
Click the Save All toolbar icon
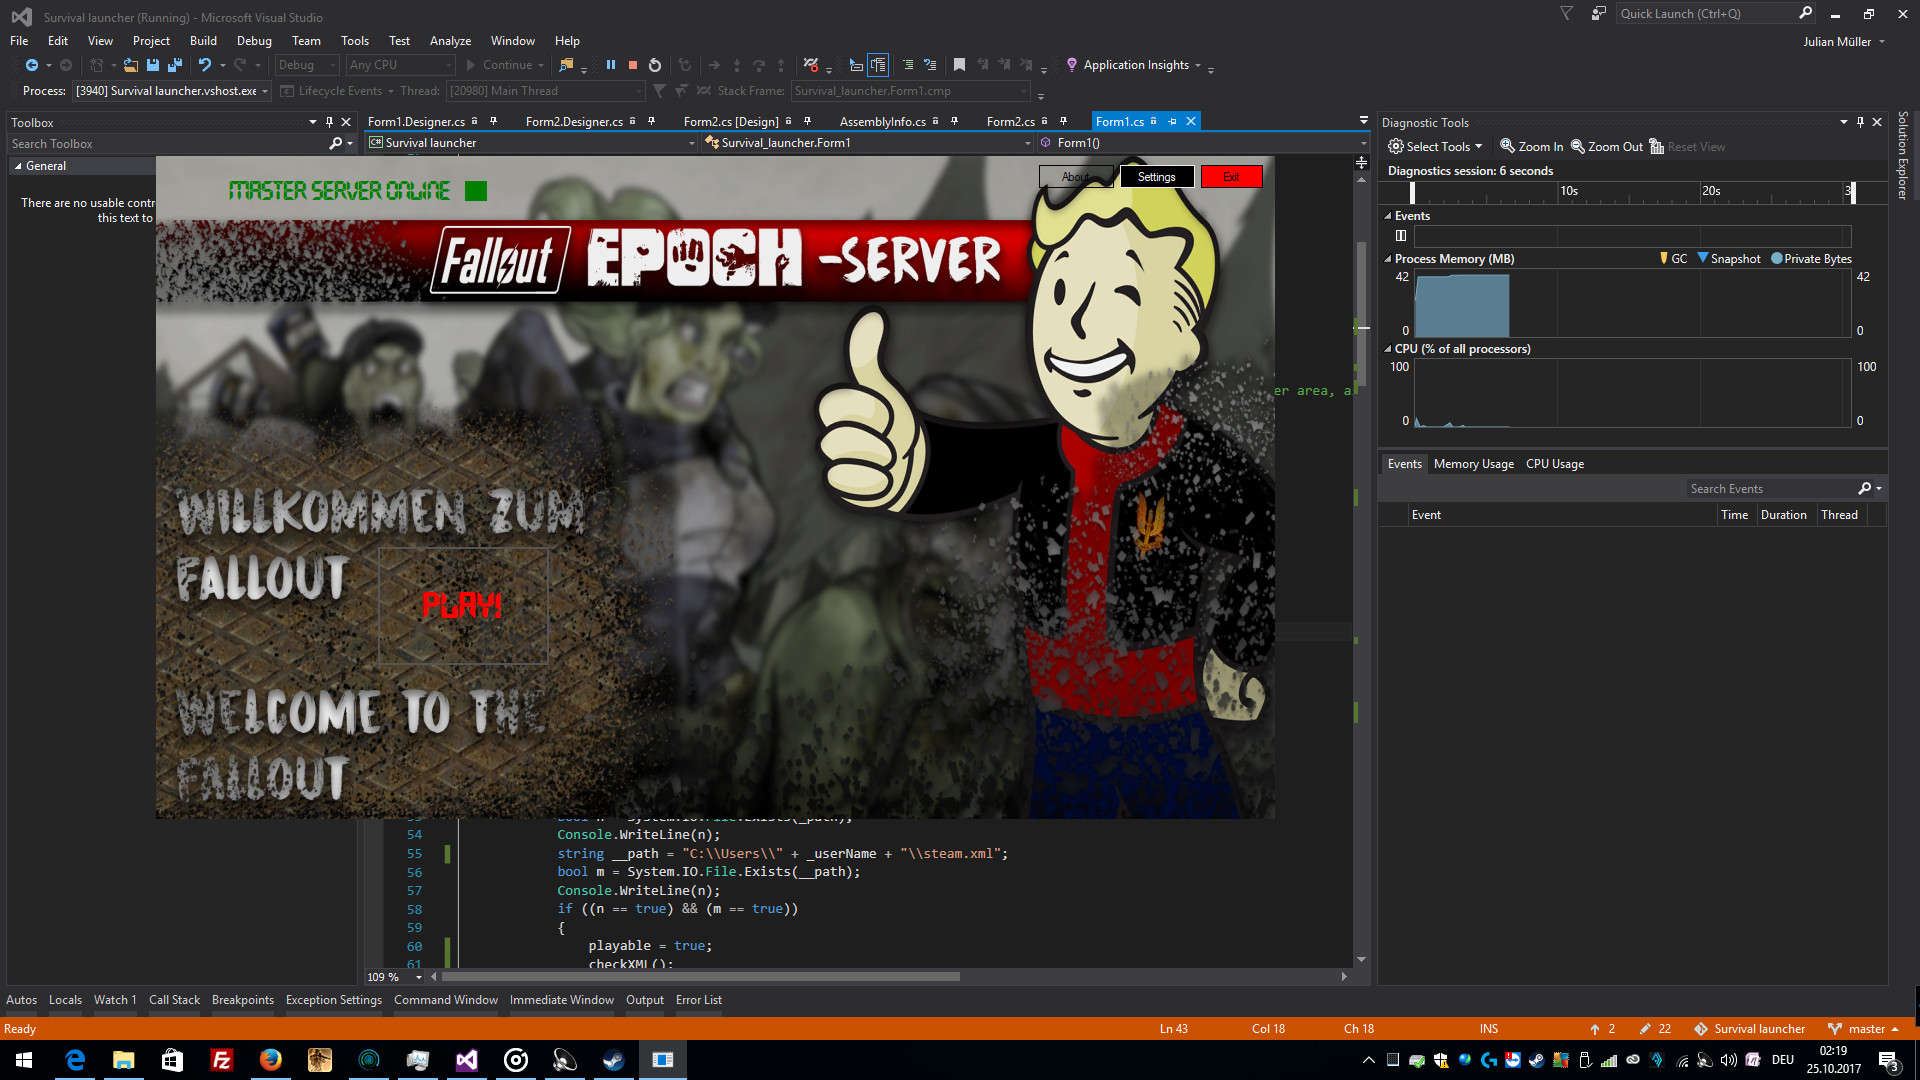coord(175,65)
